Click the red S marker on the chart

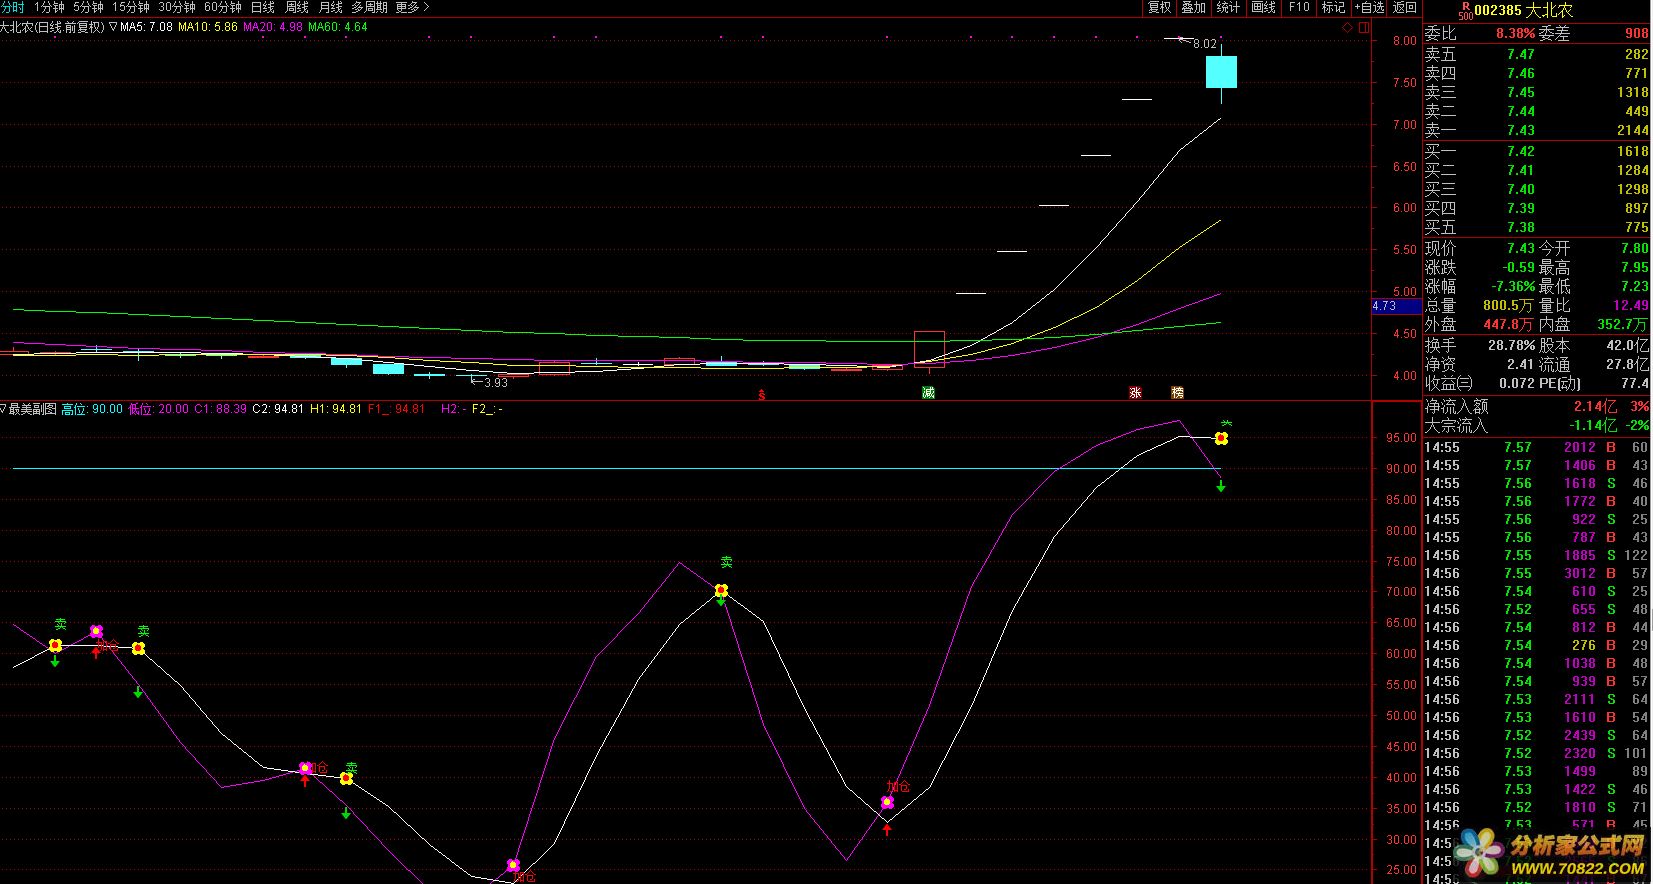(x=762, y=394)
